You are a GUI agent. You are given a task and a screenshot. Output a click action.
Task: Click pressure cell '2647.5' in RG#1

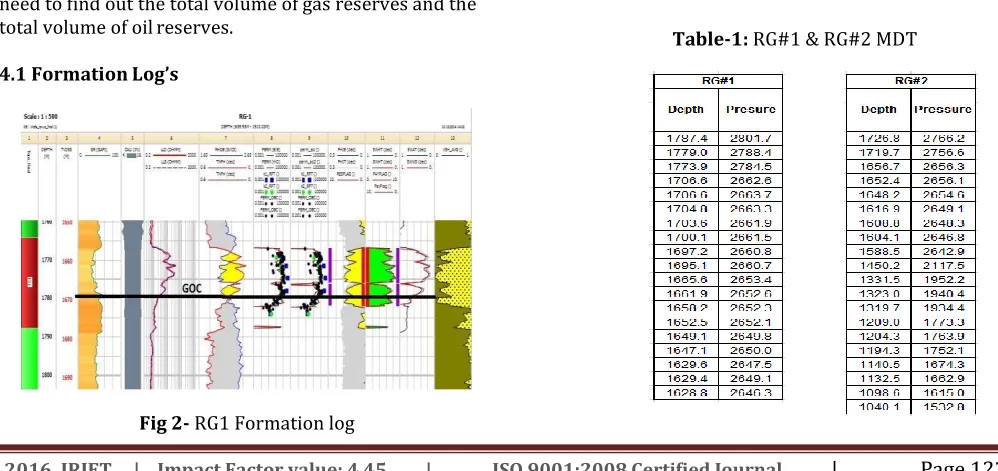750,364
